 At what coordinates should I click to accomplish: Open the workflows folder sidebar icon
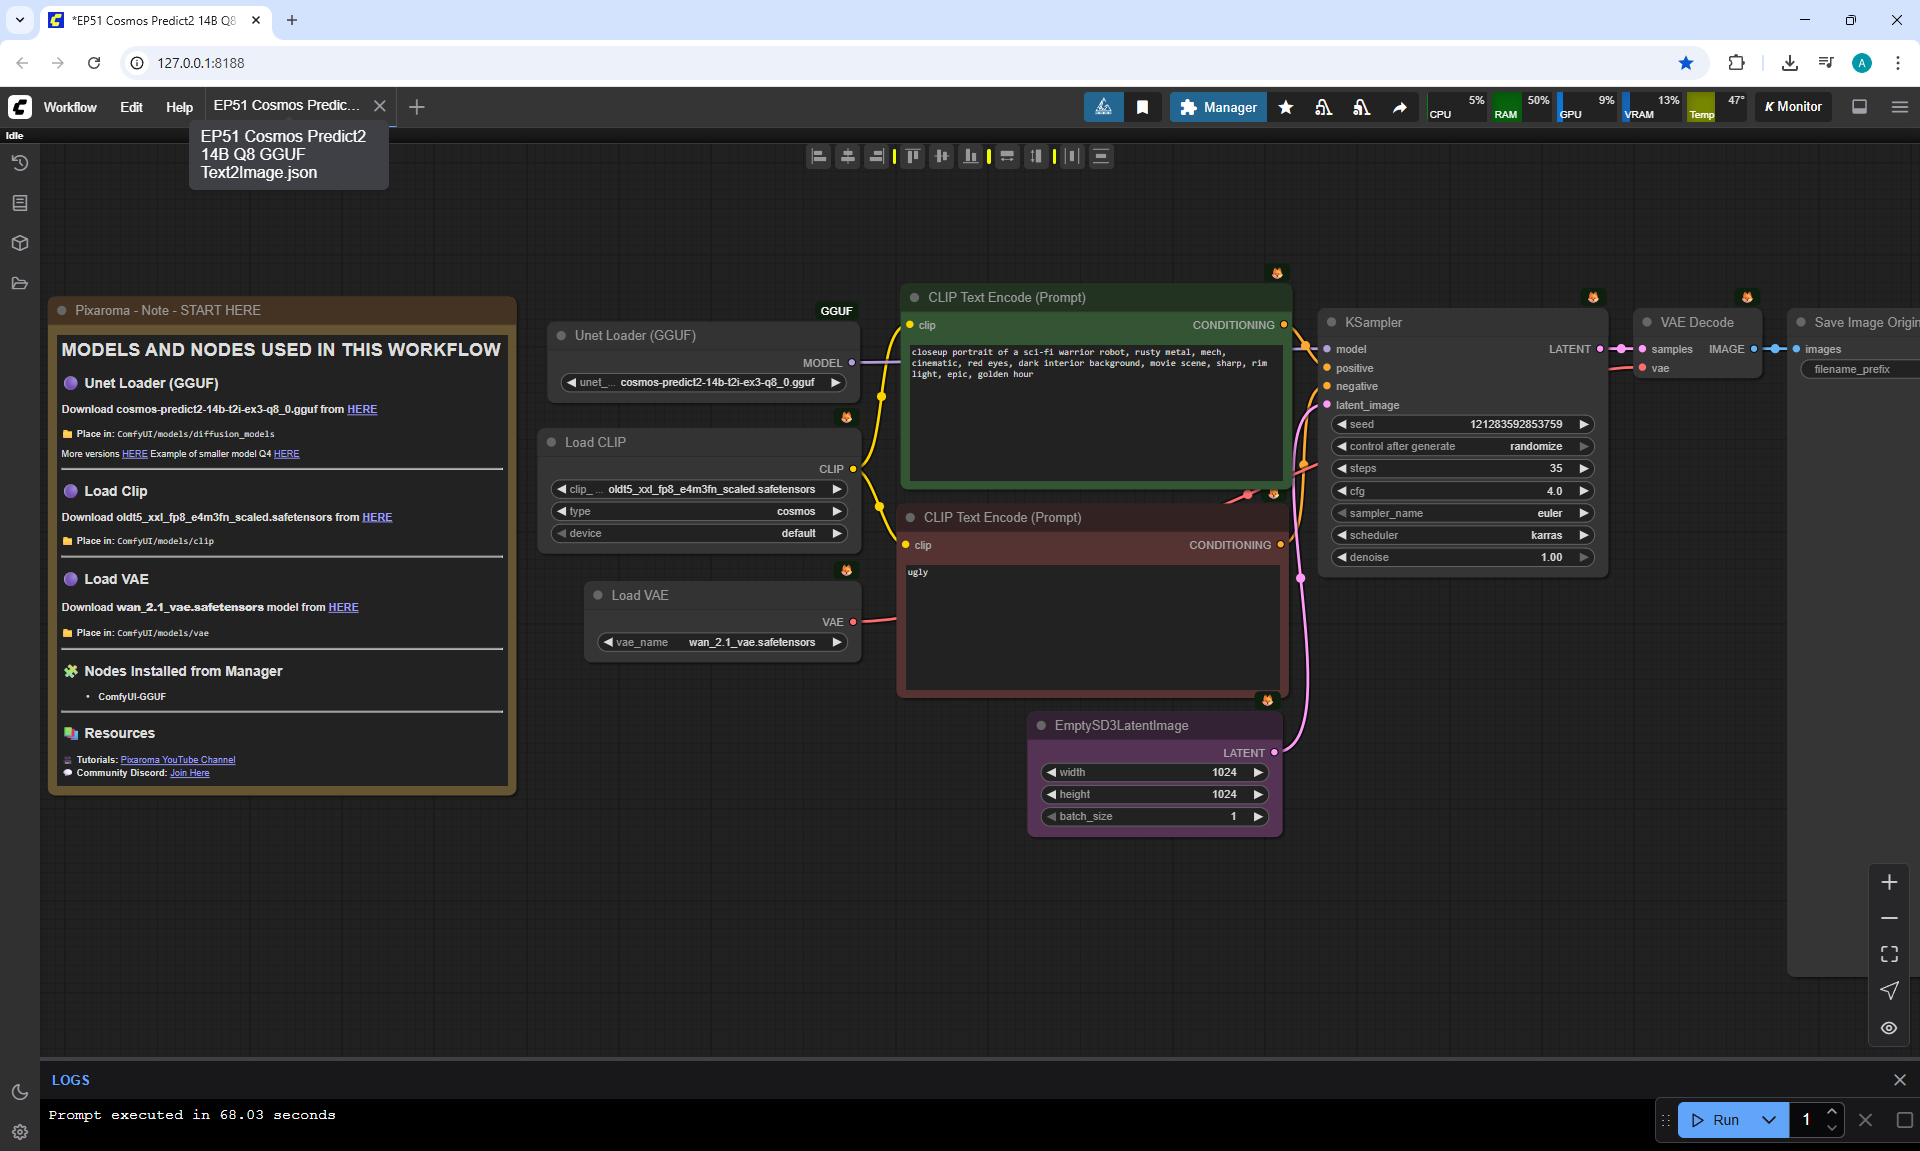(19, 283)
